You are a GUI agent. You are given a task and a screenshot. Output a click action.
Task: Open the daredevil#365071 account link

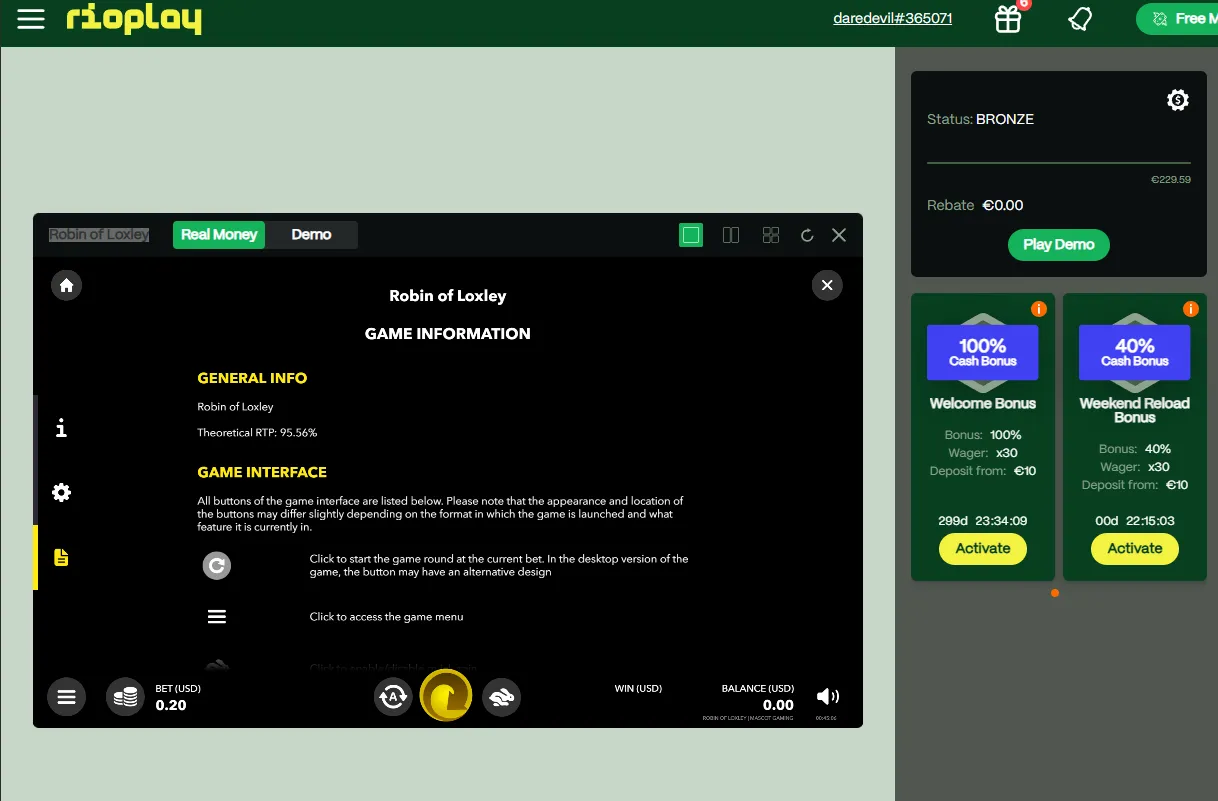893,19
